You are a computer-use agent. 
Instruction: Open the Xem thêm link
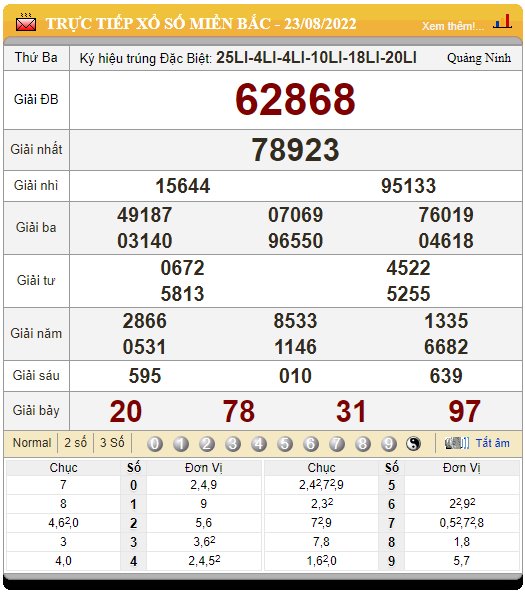(x=453, y=26)
